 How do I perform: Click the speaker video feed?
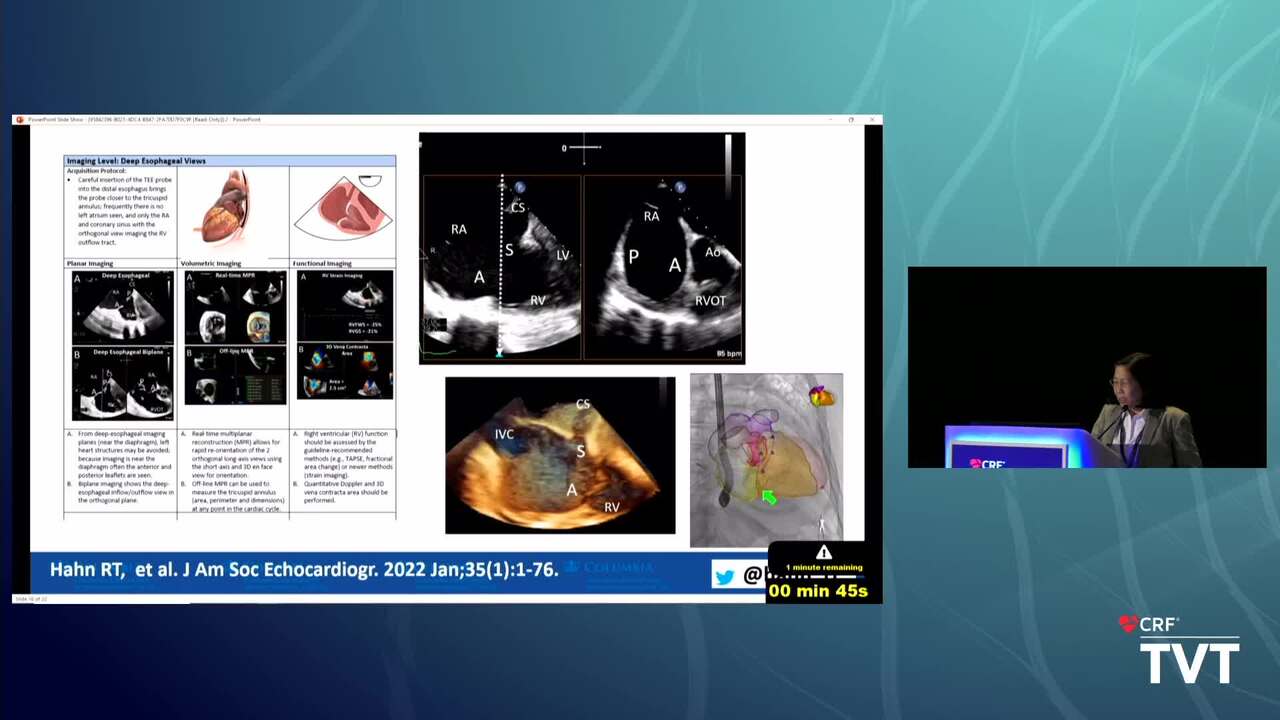[1087, 367]
